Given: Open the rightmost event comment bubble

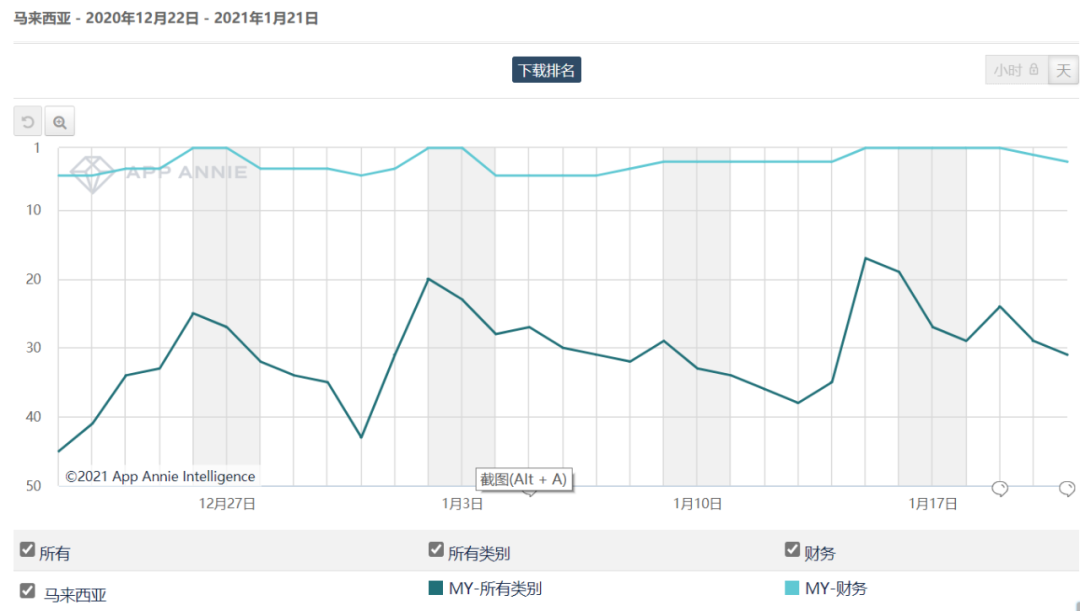Looking at the screenshot, I should click(x=1067, y=488).
